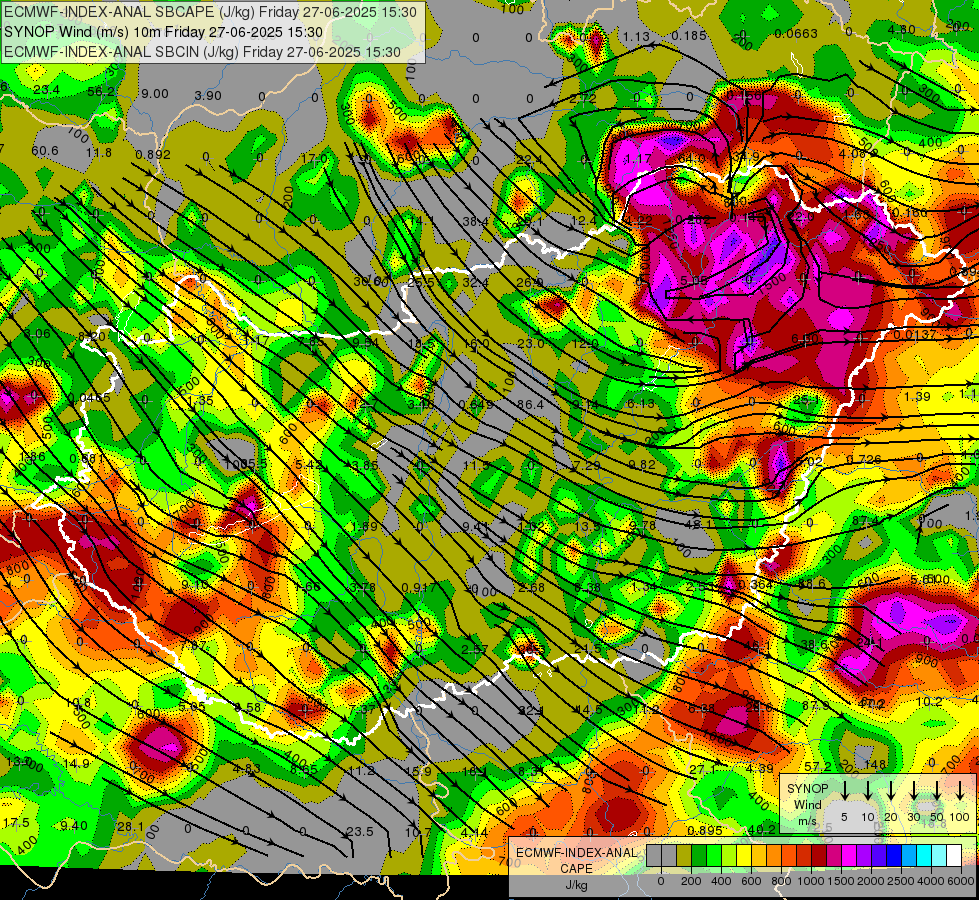Click the 200 tick label on the CAPE scale

point(691,881)
